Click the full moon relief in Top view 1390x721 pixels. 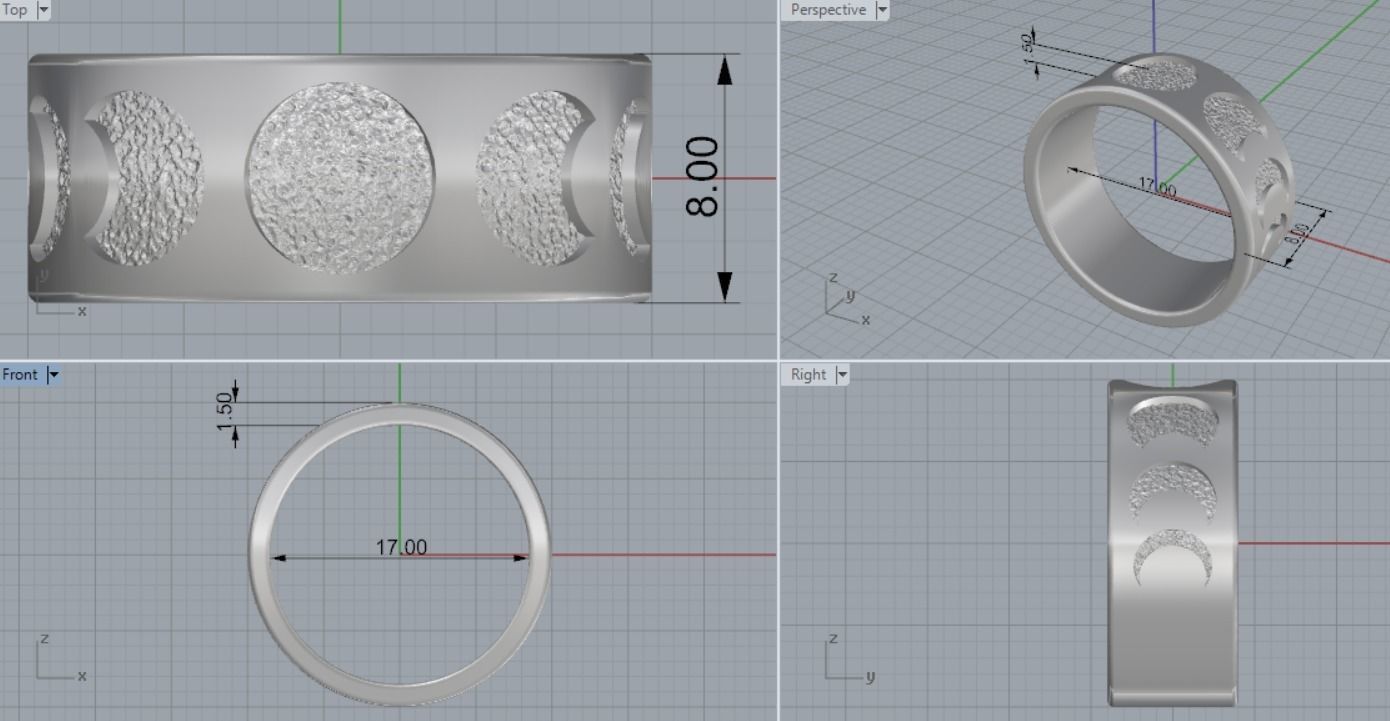coord(339,177)
